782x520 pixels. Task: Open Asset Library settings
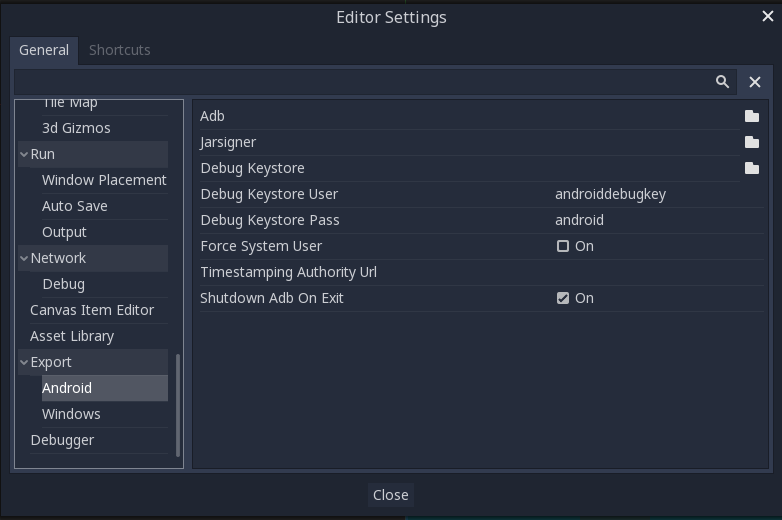(x=72, y=336)
